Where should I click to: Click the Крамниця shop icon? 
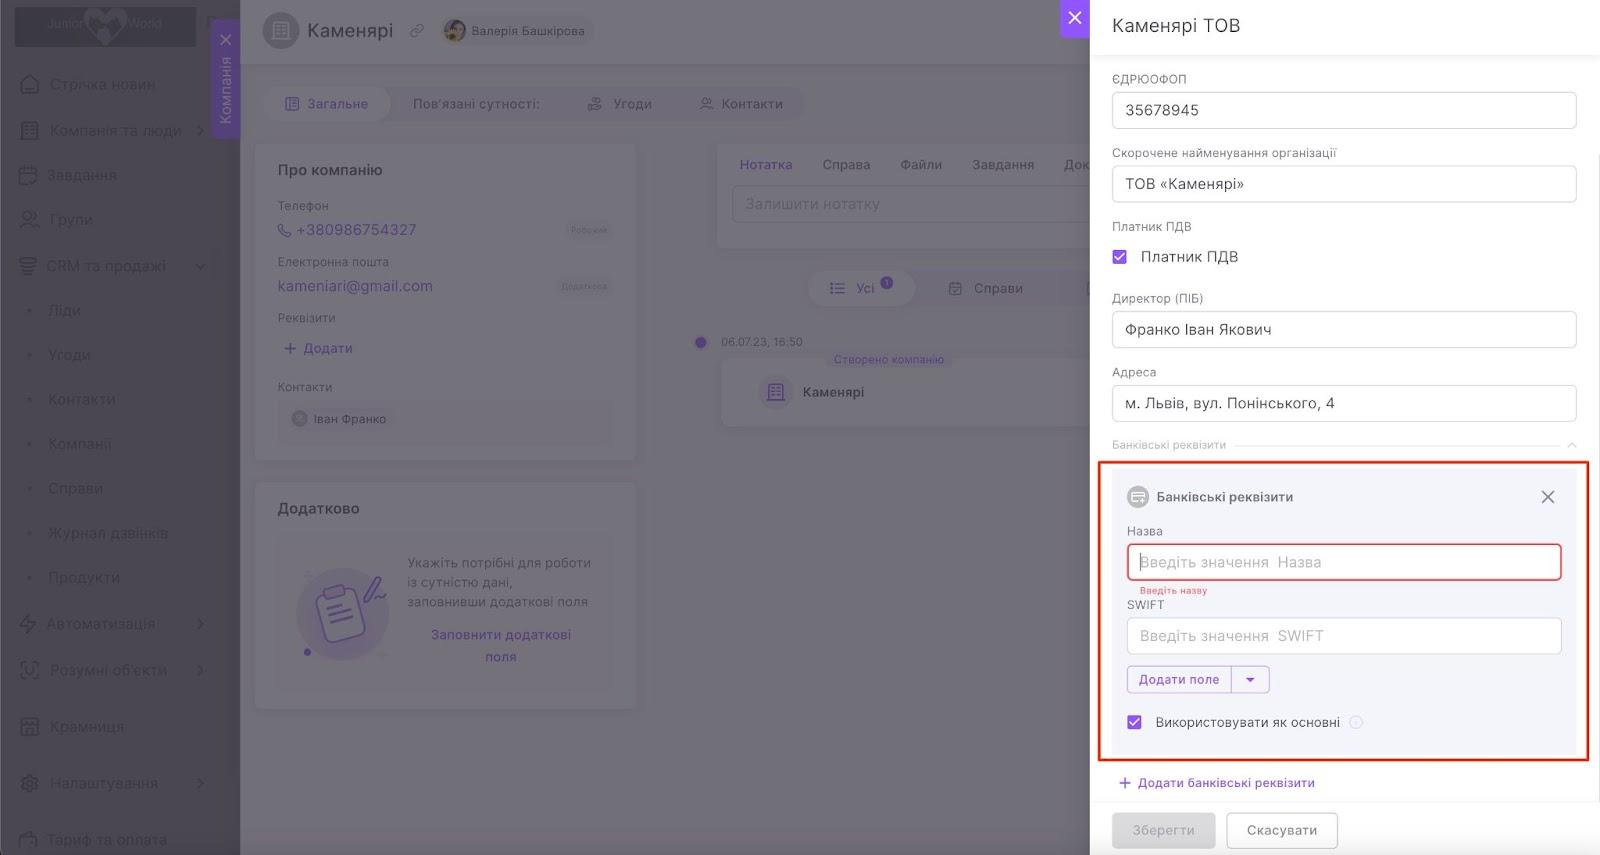tap(30, 727)
